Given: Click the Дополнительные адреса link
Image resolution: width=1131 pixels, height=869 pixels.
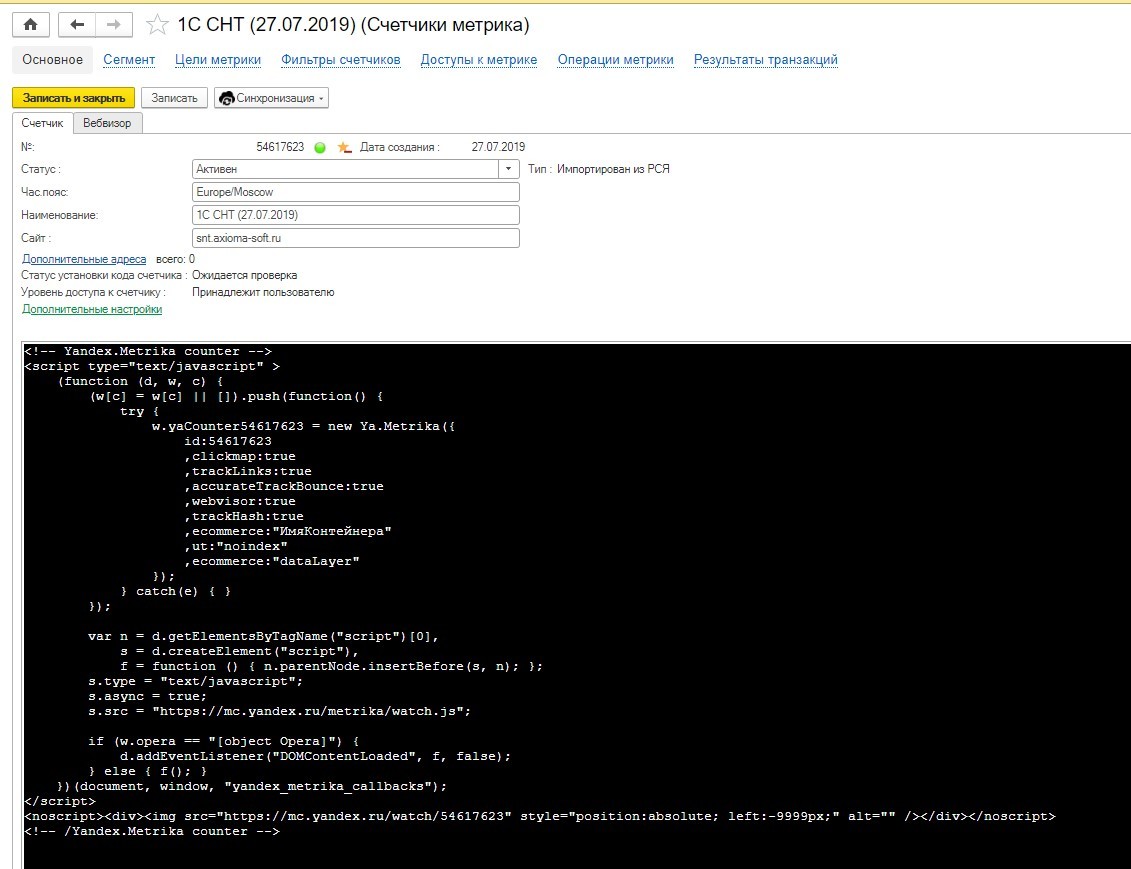Looking at the screenshot, I should click(84, 259).
